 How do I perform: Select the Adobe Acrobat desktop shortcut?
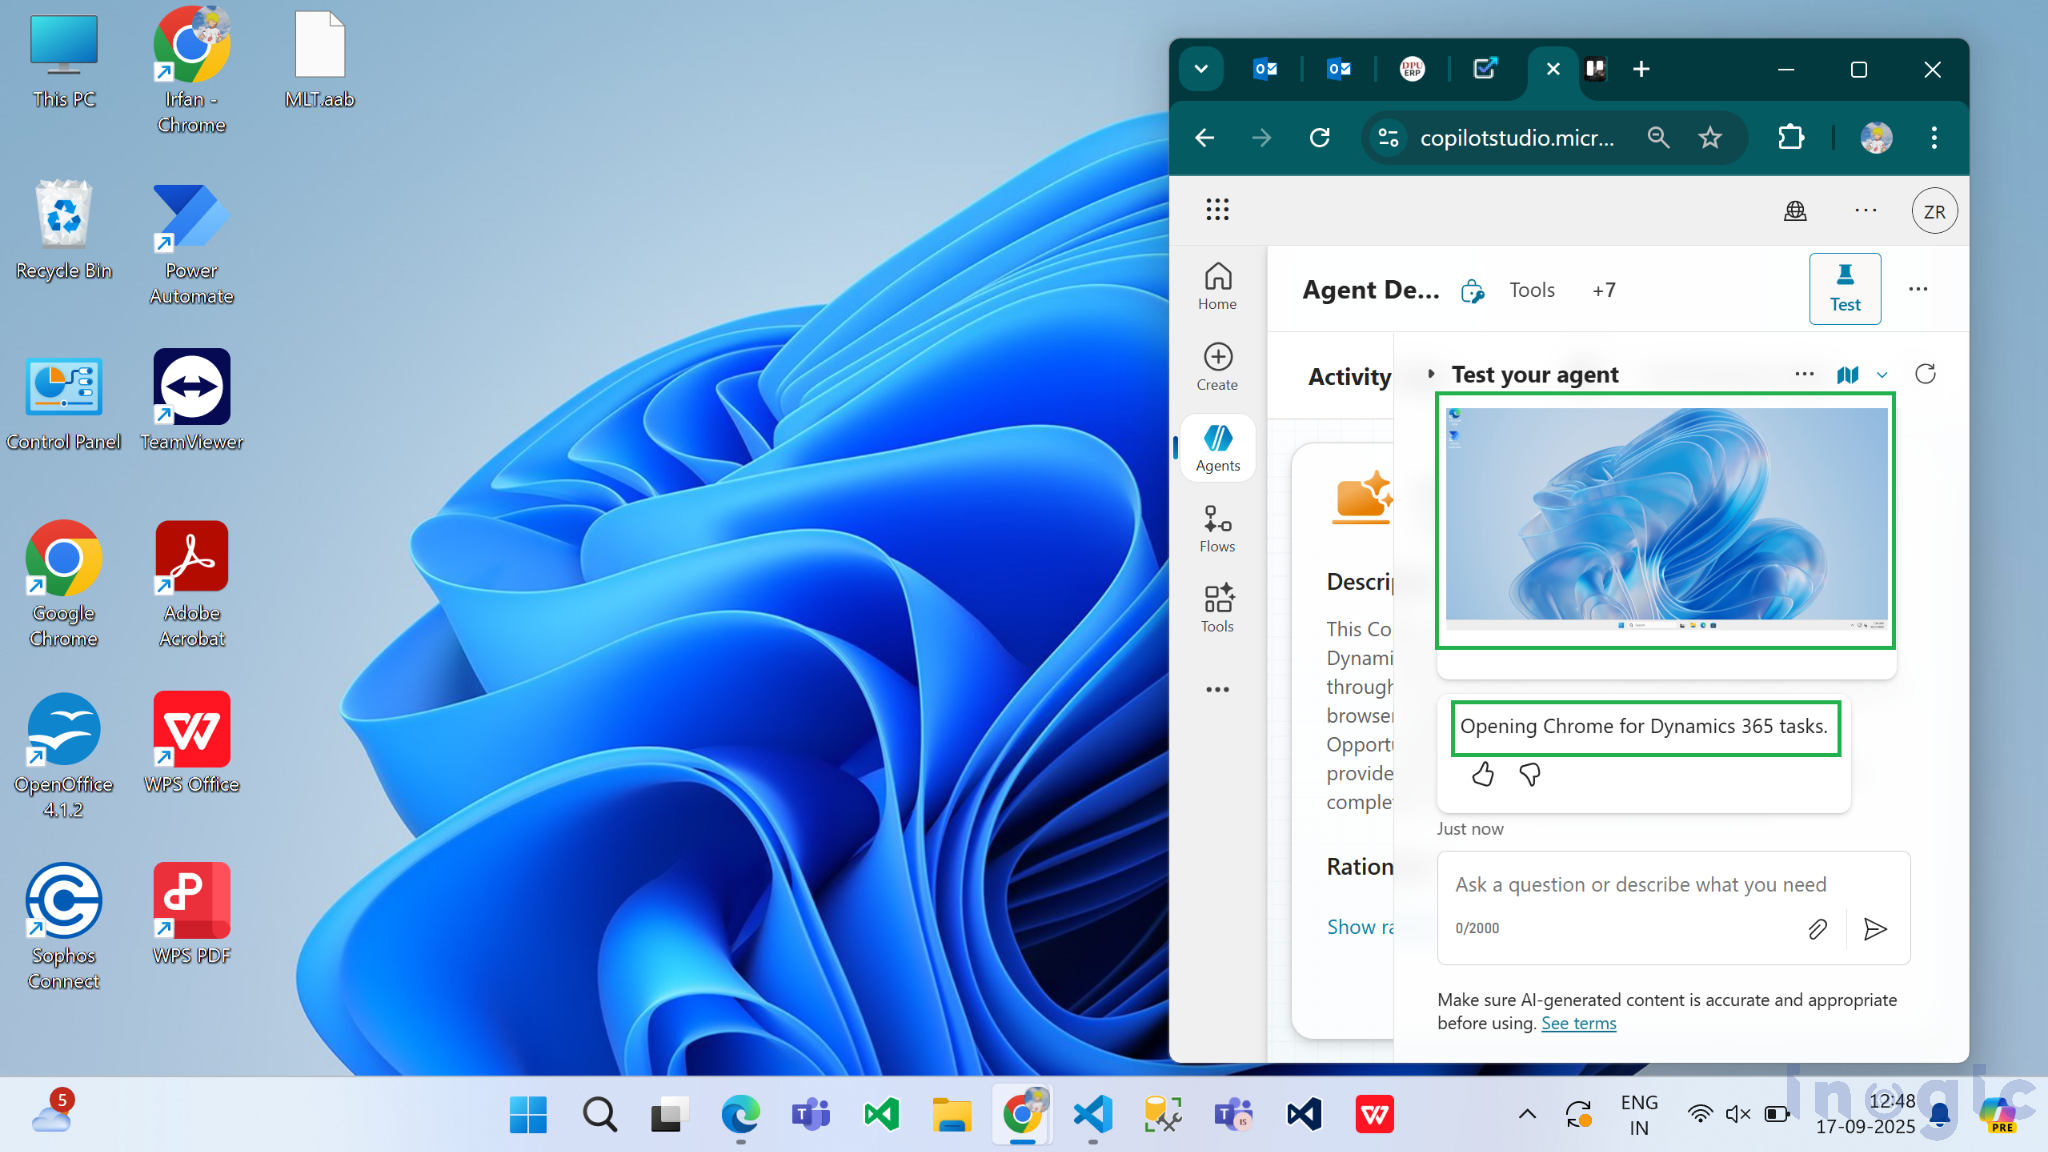tap(191, 585)
